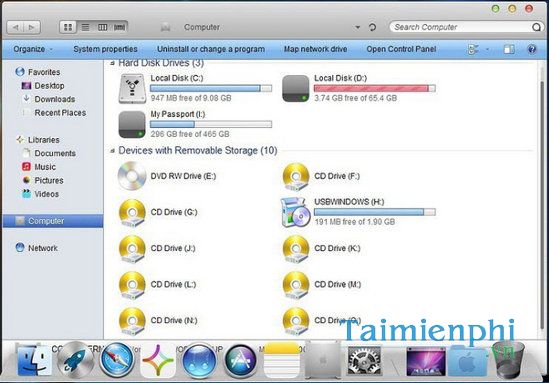Viewport: 549px width, 383px height.
Task: Open Downloads in Favorites
Action: [x=48, y=99]
